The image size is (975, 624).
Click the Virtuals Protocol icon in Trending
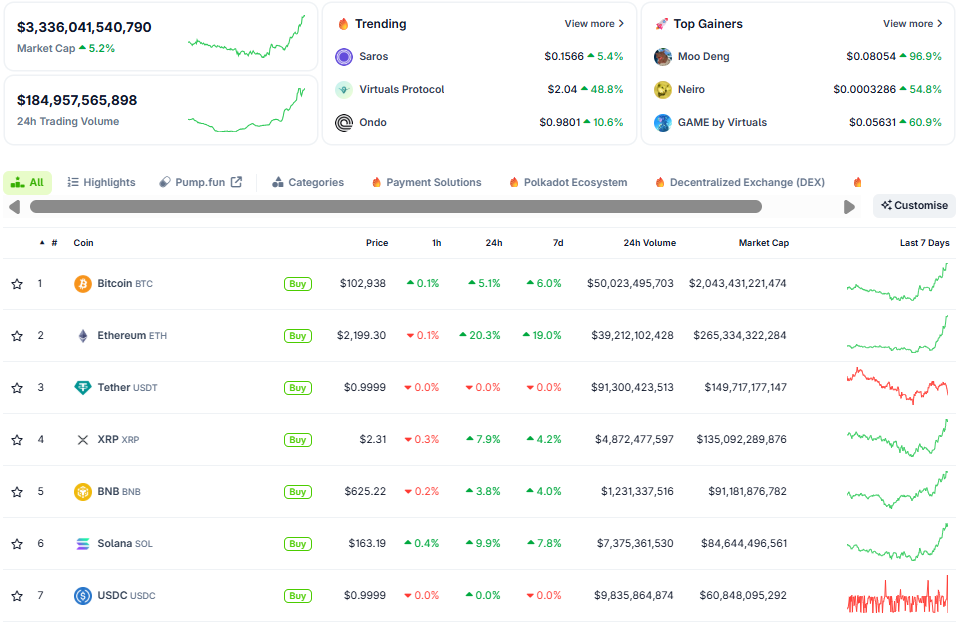point(344,90)
